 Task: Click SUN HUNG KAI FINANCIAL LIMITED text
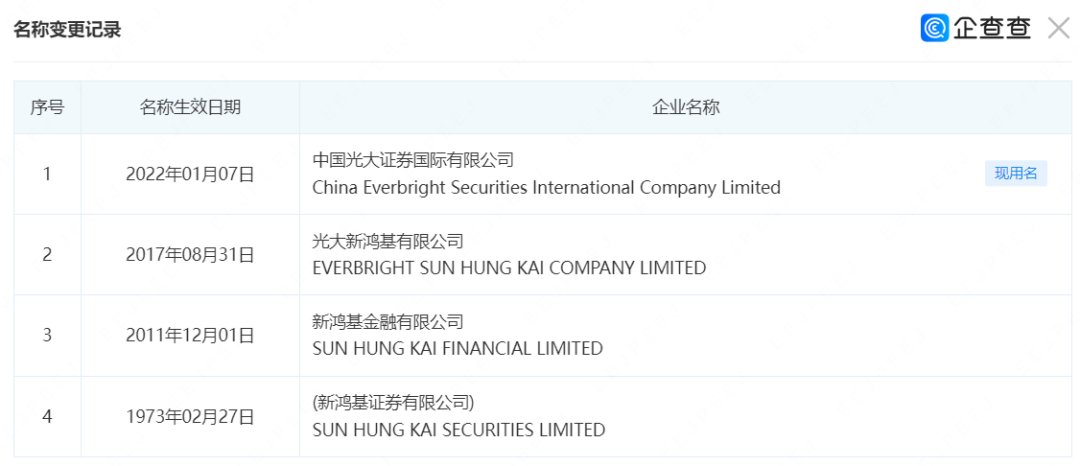457,349
